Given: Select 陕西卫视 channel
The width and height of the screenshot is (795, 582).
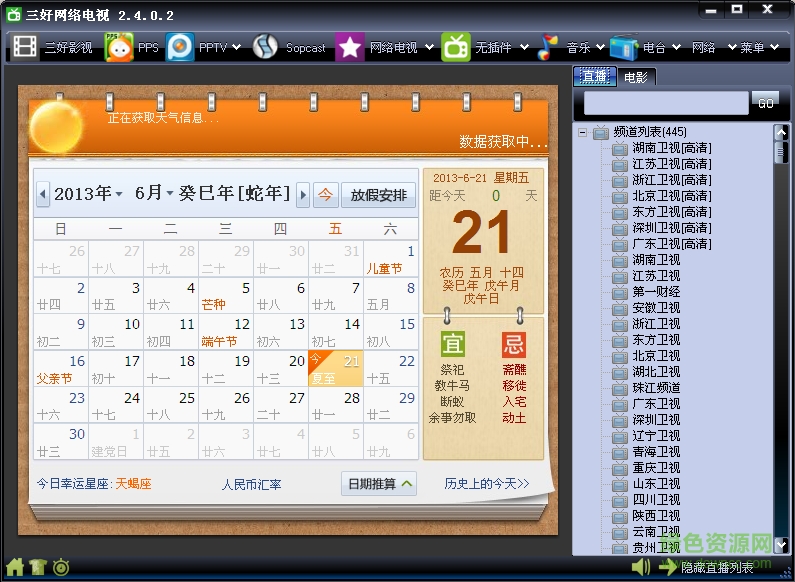Looking at the screenshot, I should (656, 516).
